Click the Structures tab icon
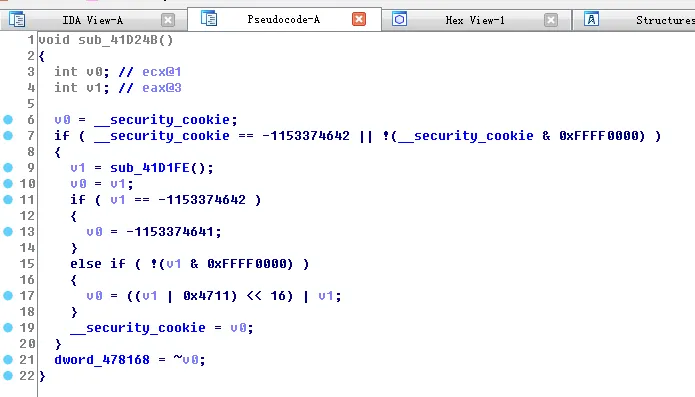 point(591,19)
